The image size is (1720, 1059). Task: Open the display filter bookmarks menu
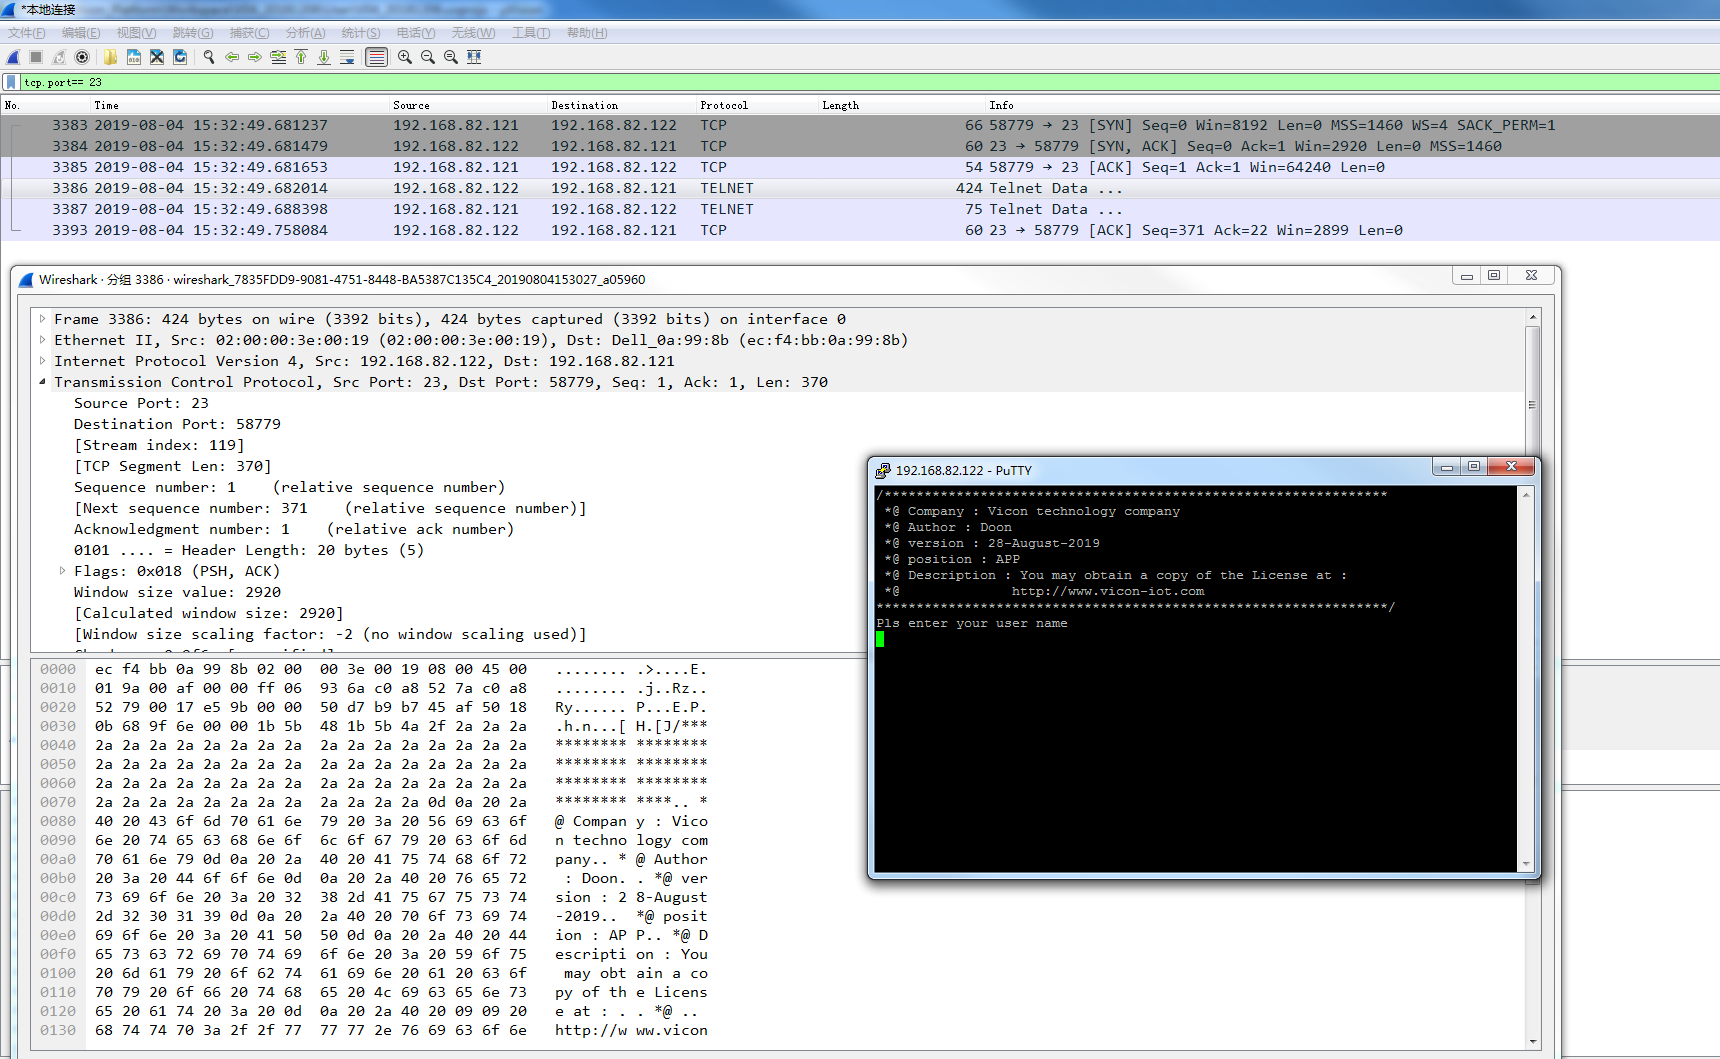click(10, 82)
